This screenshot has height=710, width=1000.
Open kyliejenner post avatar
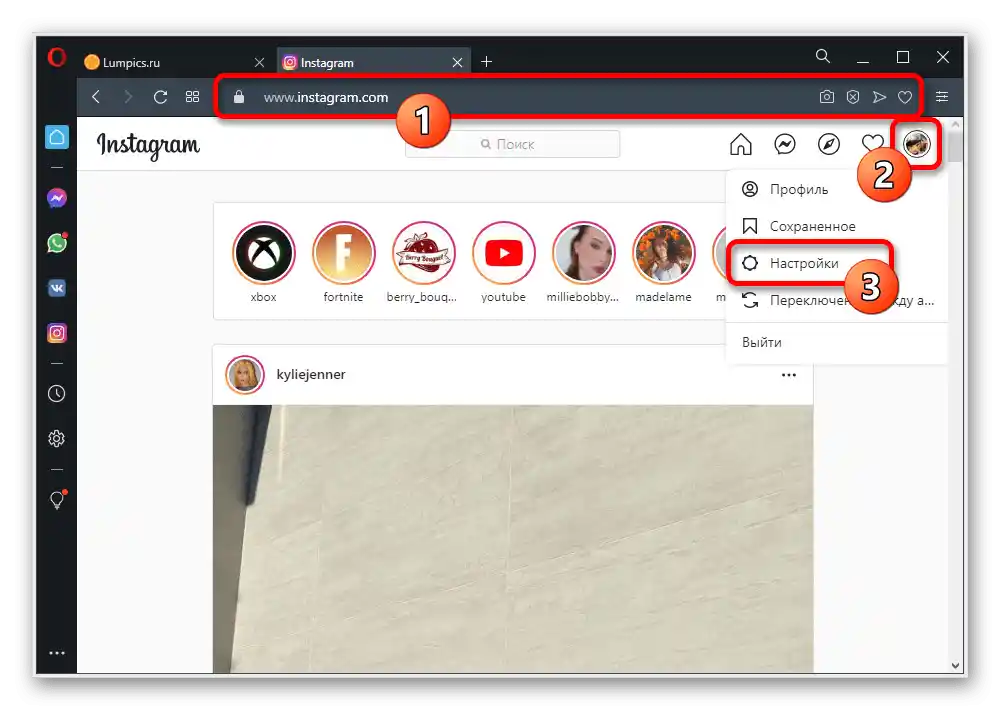[x=245, y=375]
